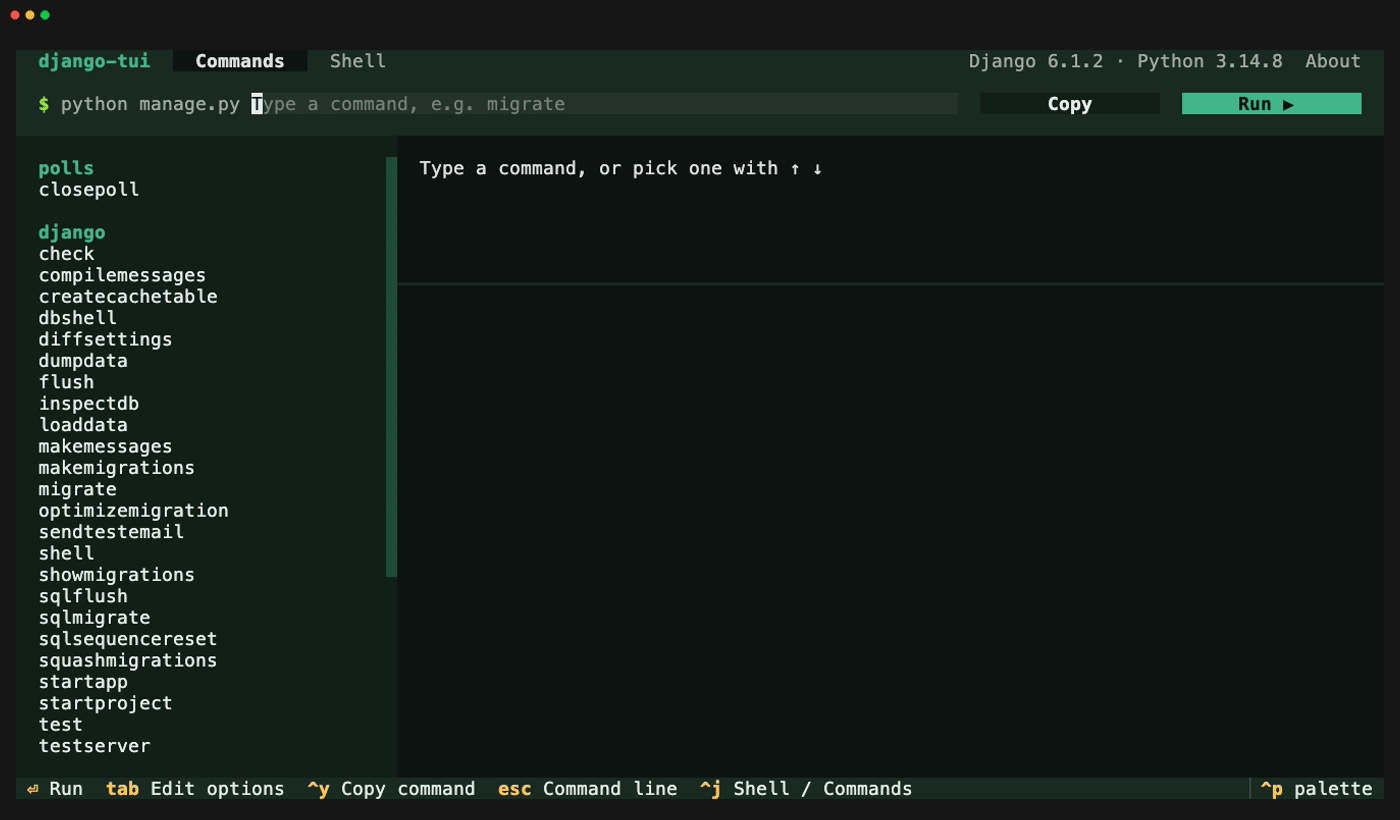Click the footer Run shortcut
The image size is (1400, 820).
(55, 789)
